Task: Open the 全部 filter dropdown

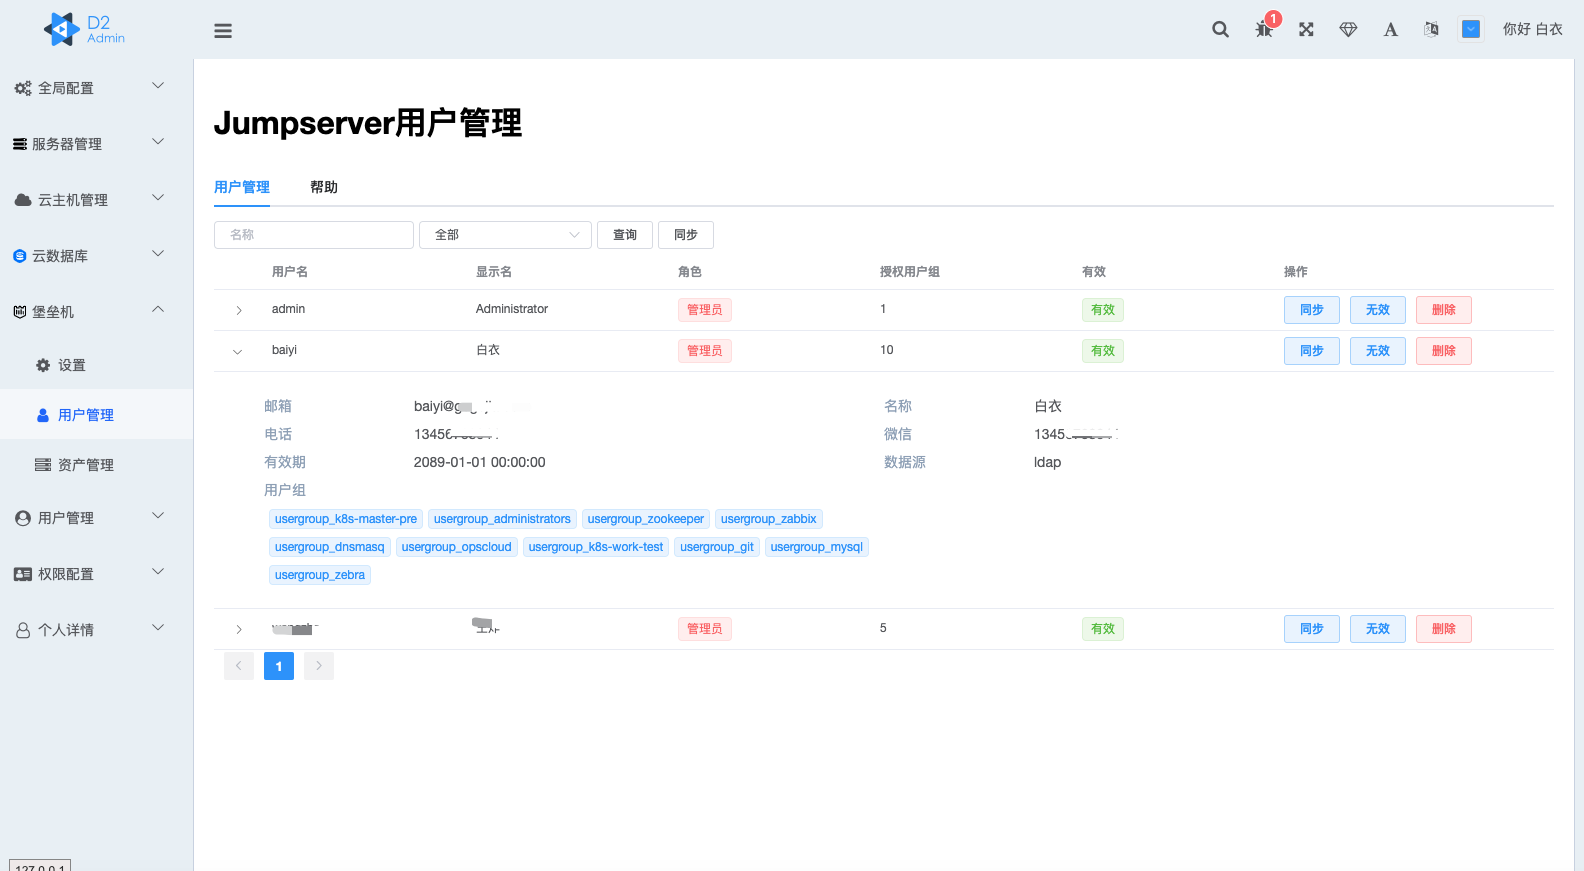Action: point(505,235)
